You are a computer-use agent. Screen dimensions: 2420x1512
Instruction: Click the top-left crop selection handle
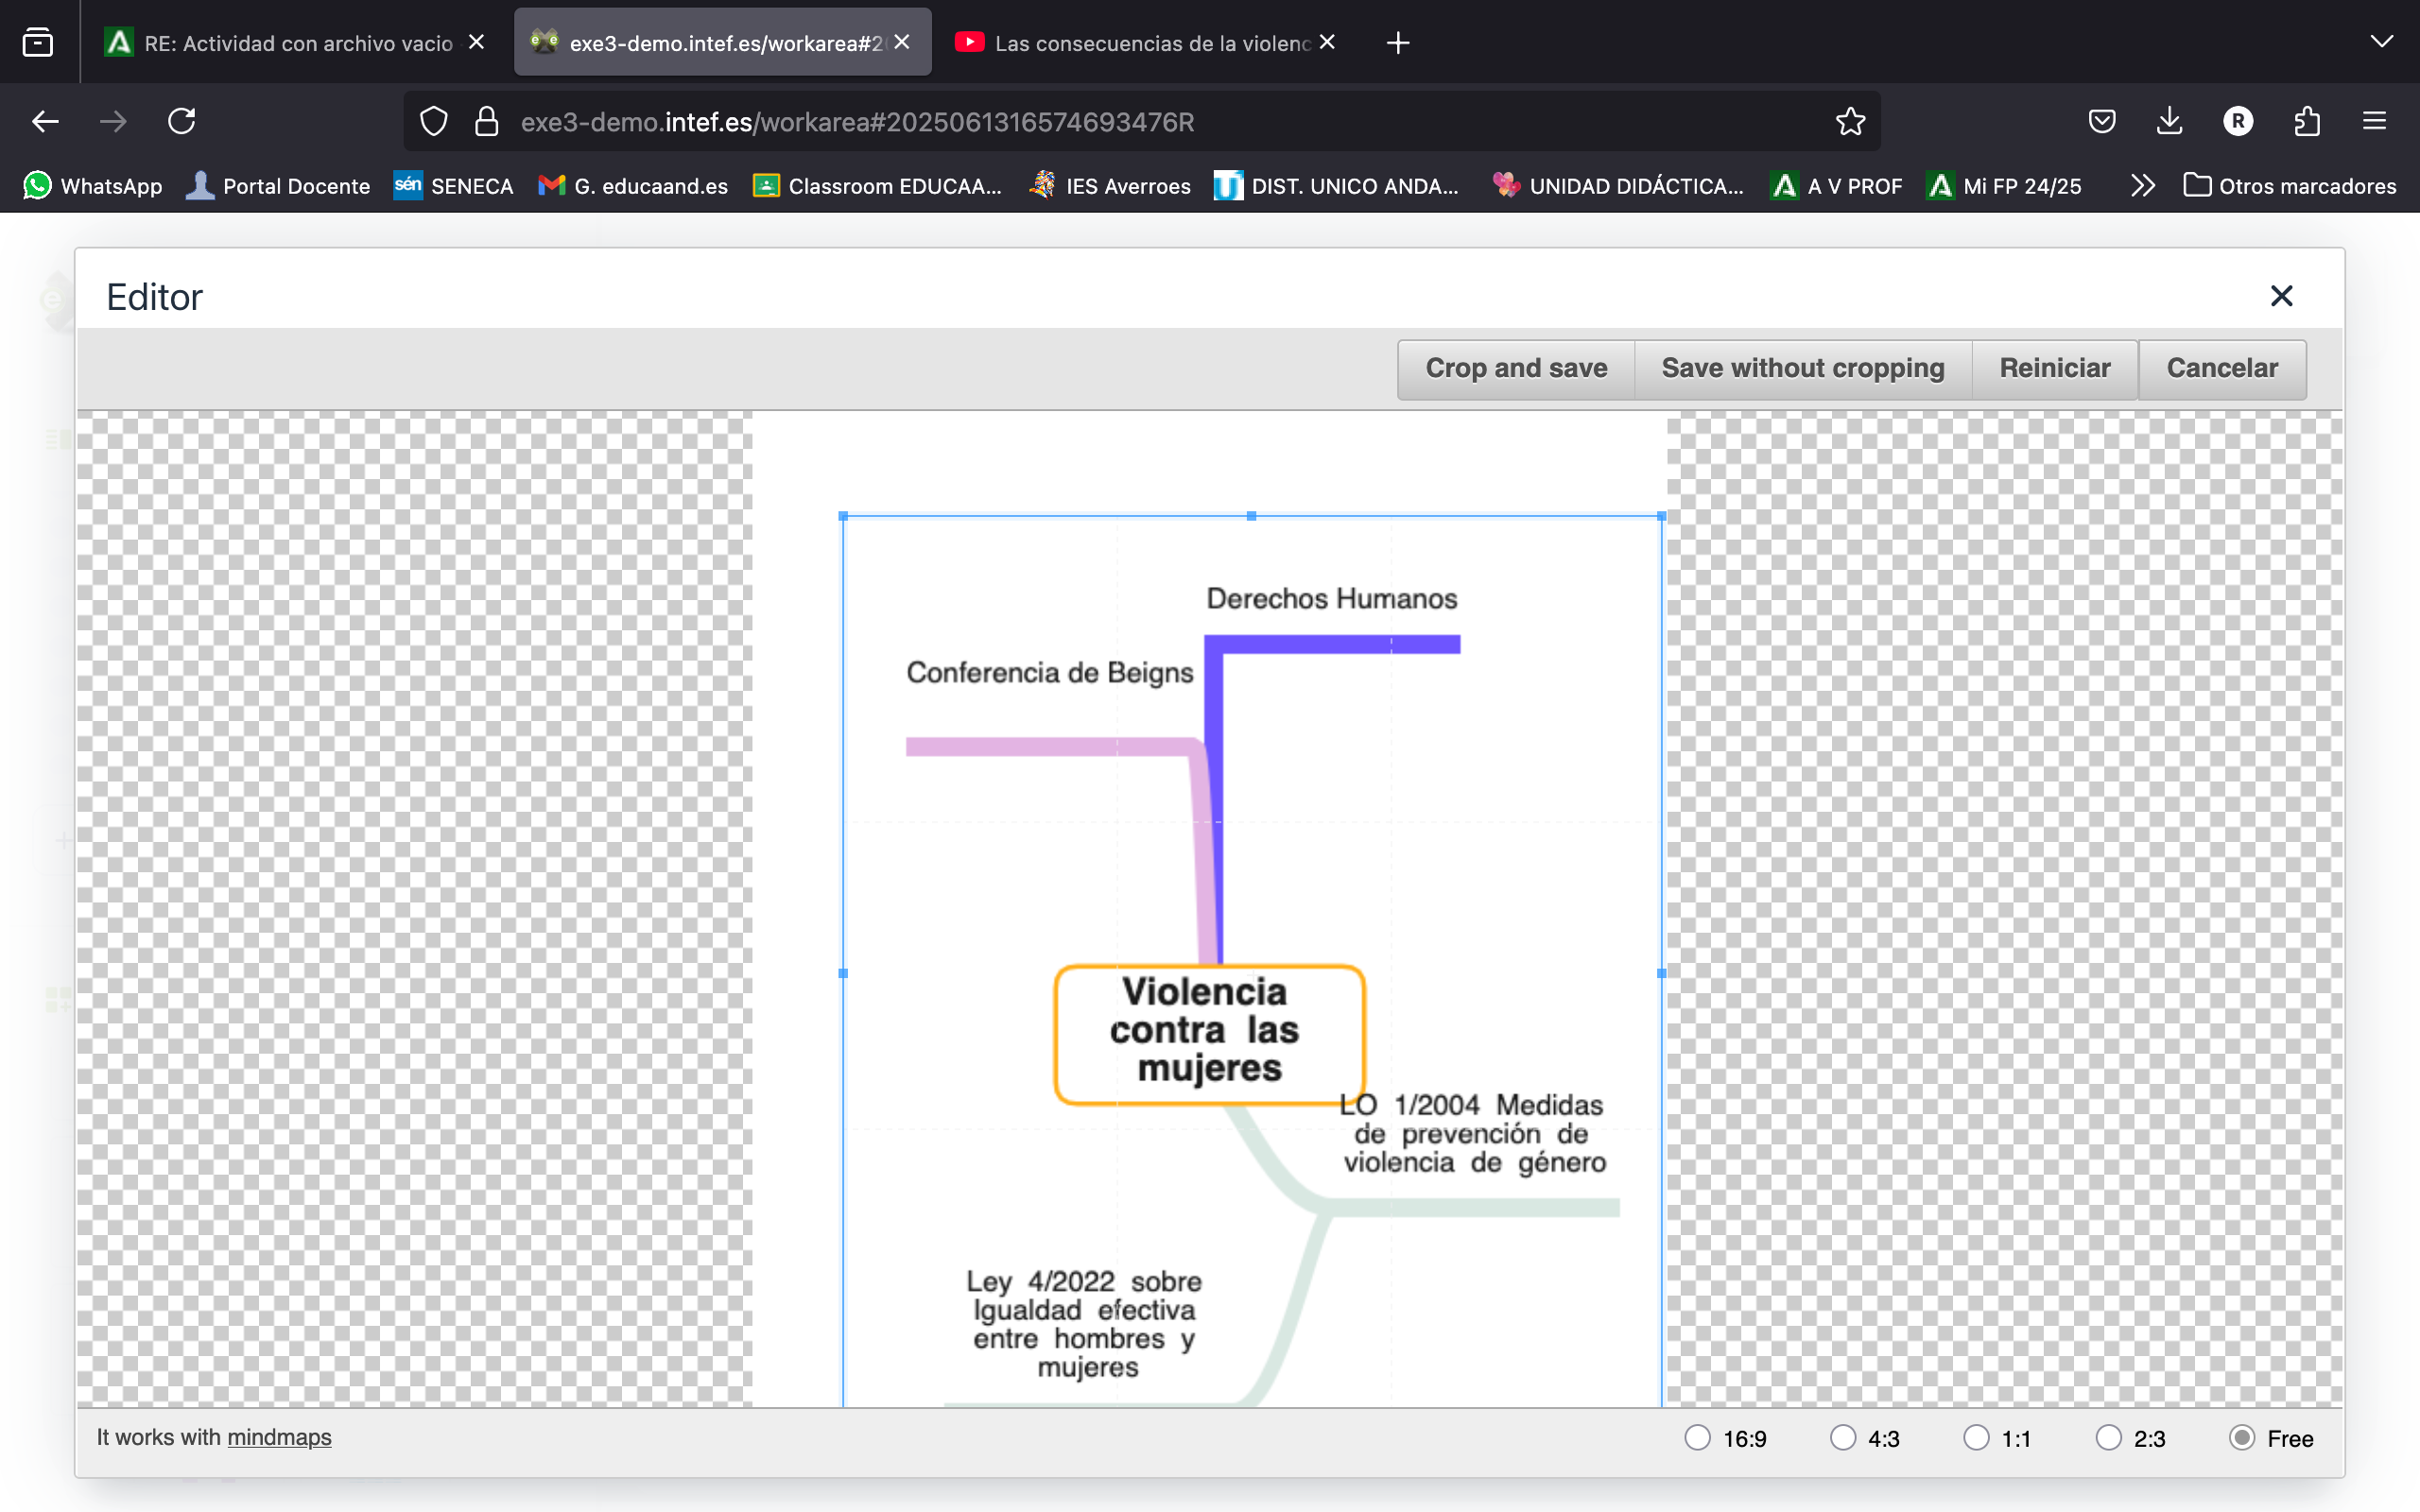(843, 516)
